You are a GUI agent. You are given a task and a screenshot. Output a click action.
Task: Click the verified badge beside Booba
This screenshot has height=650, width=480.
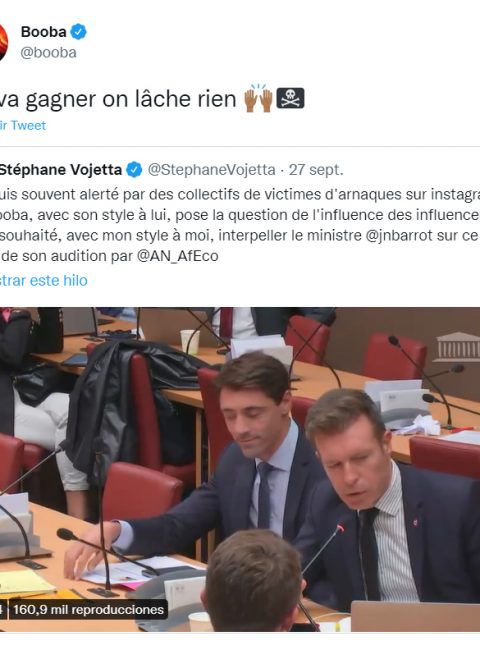(78, 32)
